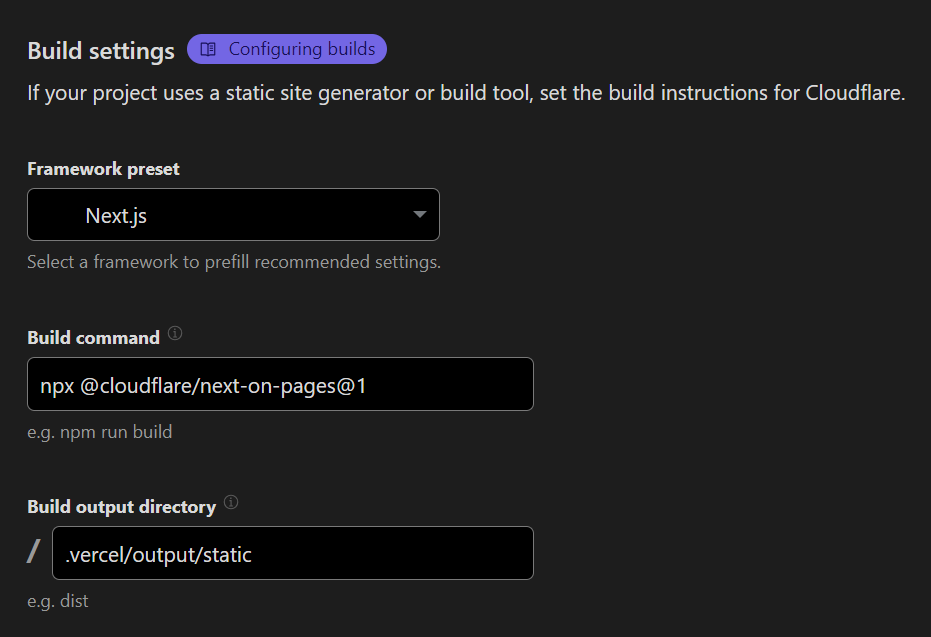Click the tooltip icon for Build command help
Viewport: 931px width, 637px height.
pos(175,334)
